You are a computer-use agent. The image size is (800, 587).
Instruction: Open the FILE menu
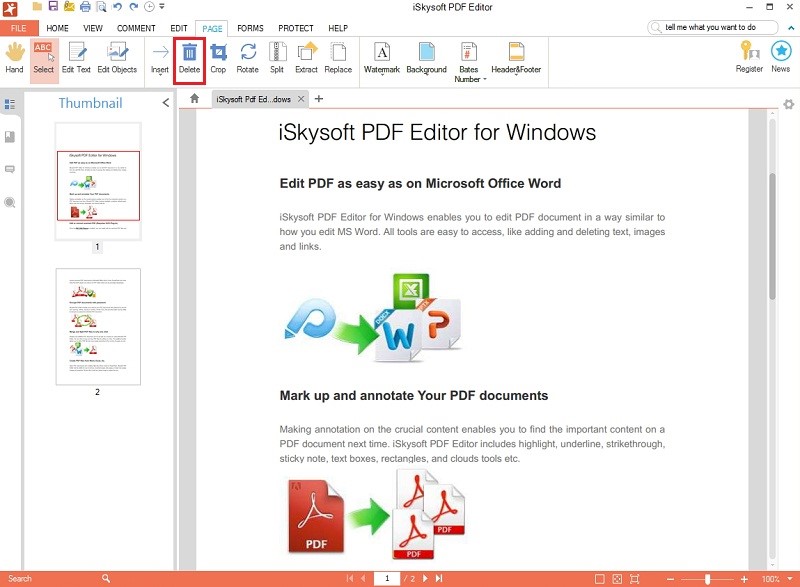click(x=19, y=28)
